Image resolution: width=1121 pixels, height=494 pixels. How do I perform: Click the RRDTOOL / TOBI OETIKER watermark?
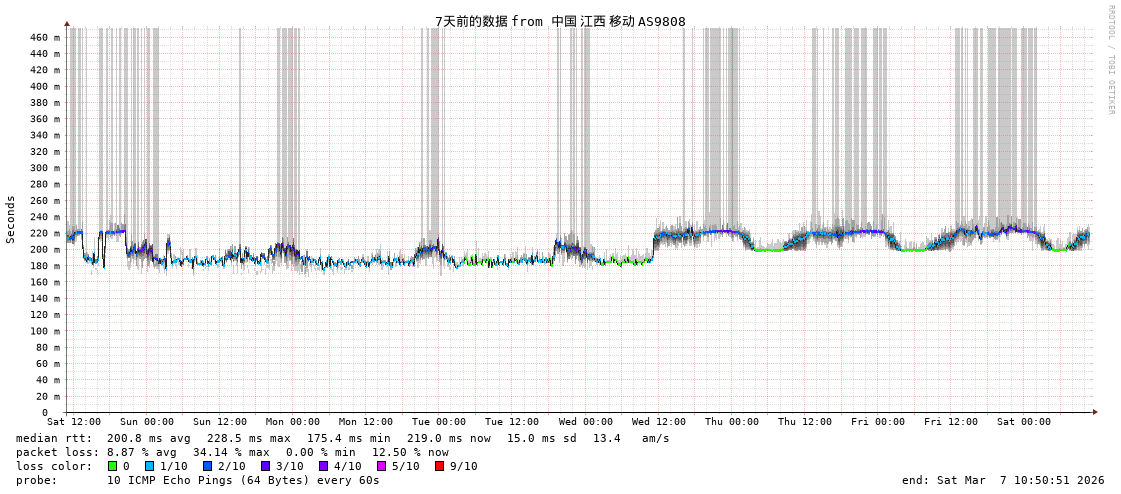(x=1110, y=60)
